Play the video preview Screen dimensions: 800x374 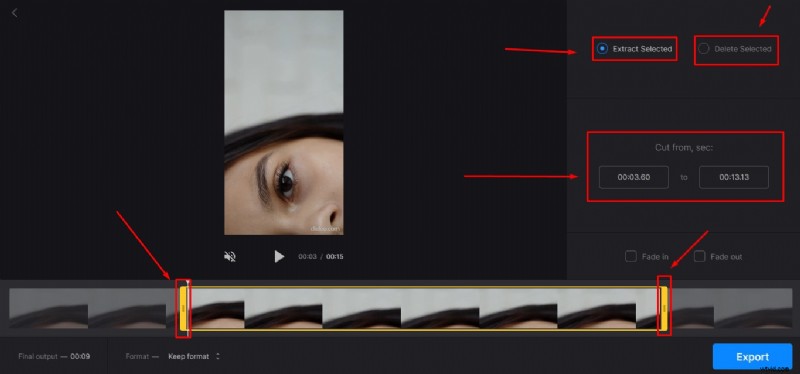(x=279, y=256)
